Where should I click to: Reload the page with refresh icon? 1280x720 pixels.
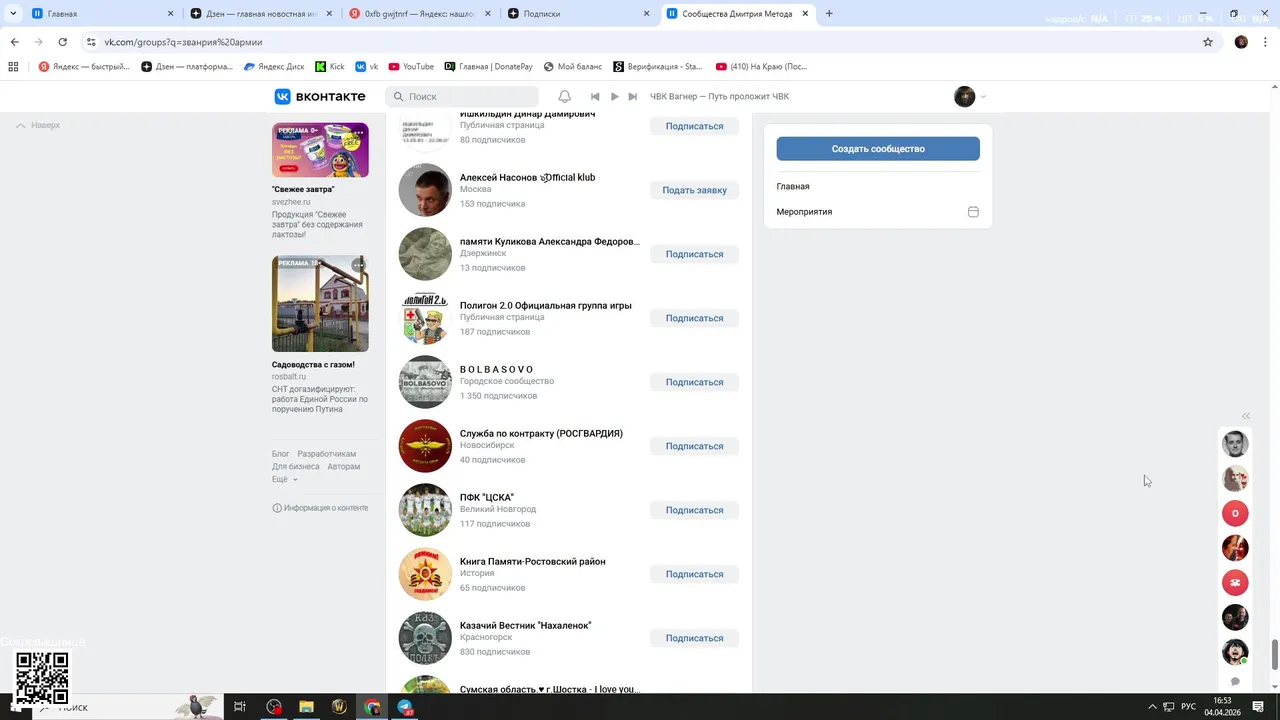(62, 42)
